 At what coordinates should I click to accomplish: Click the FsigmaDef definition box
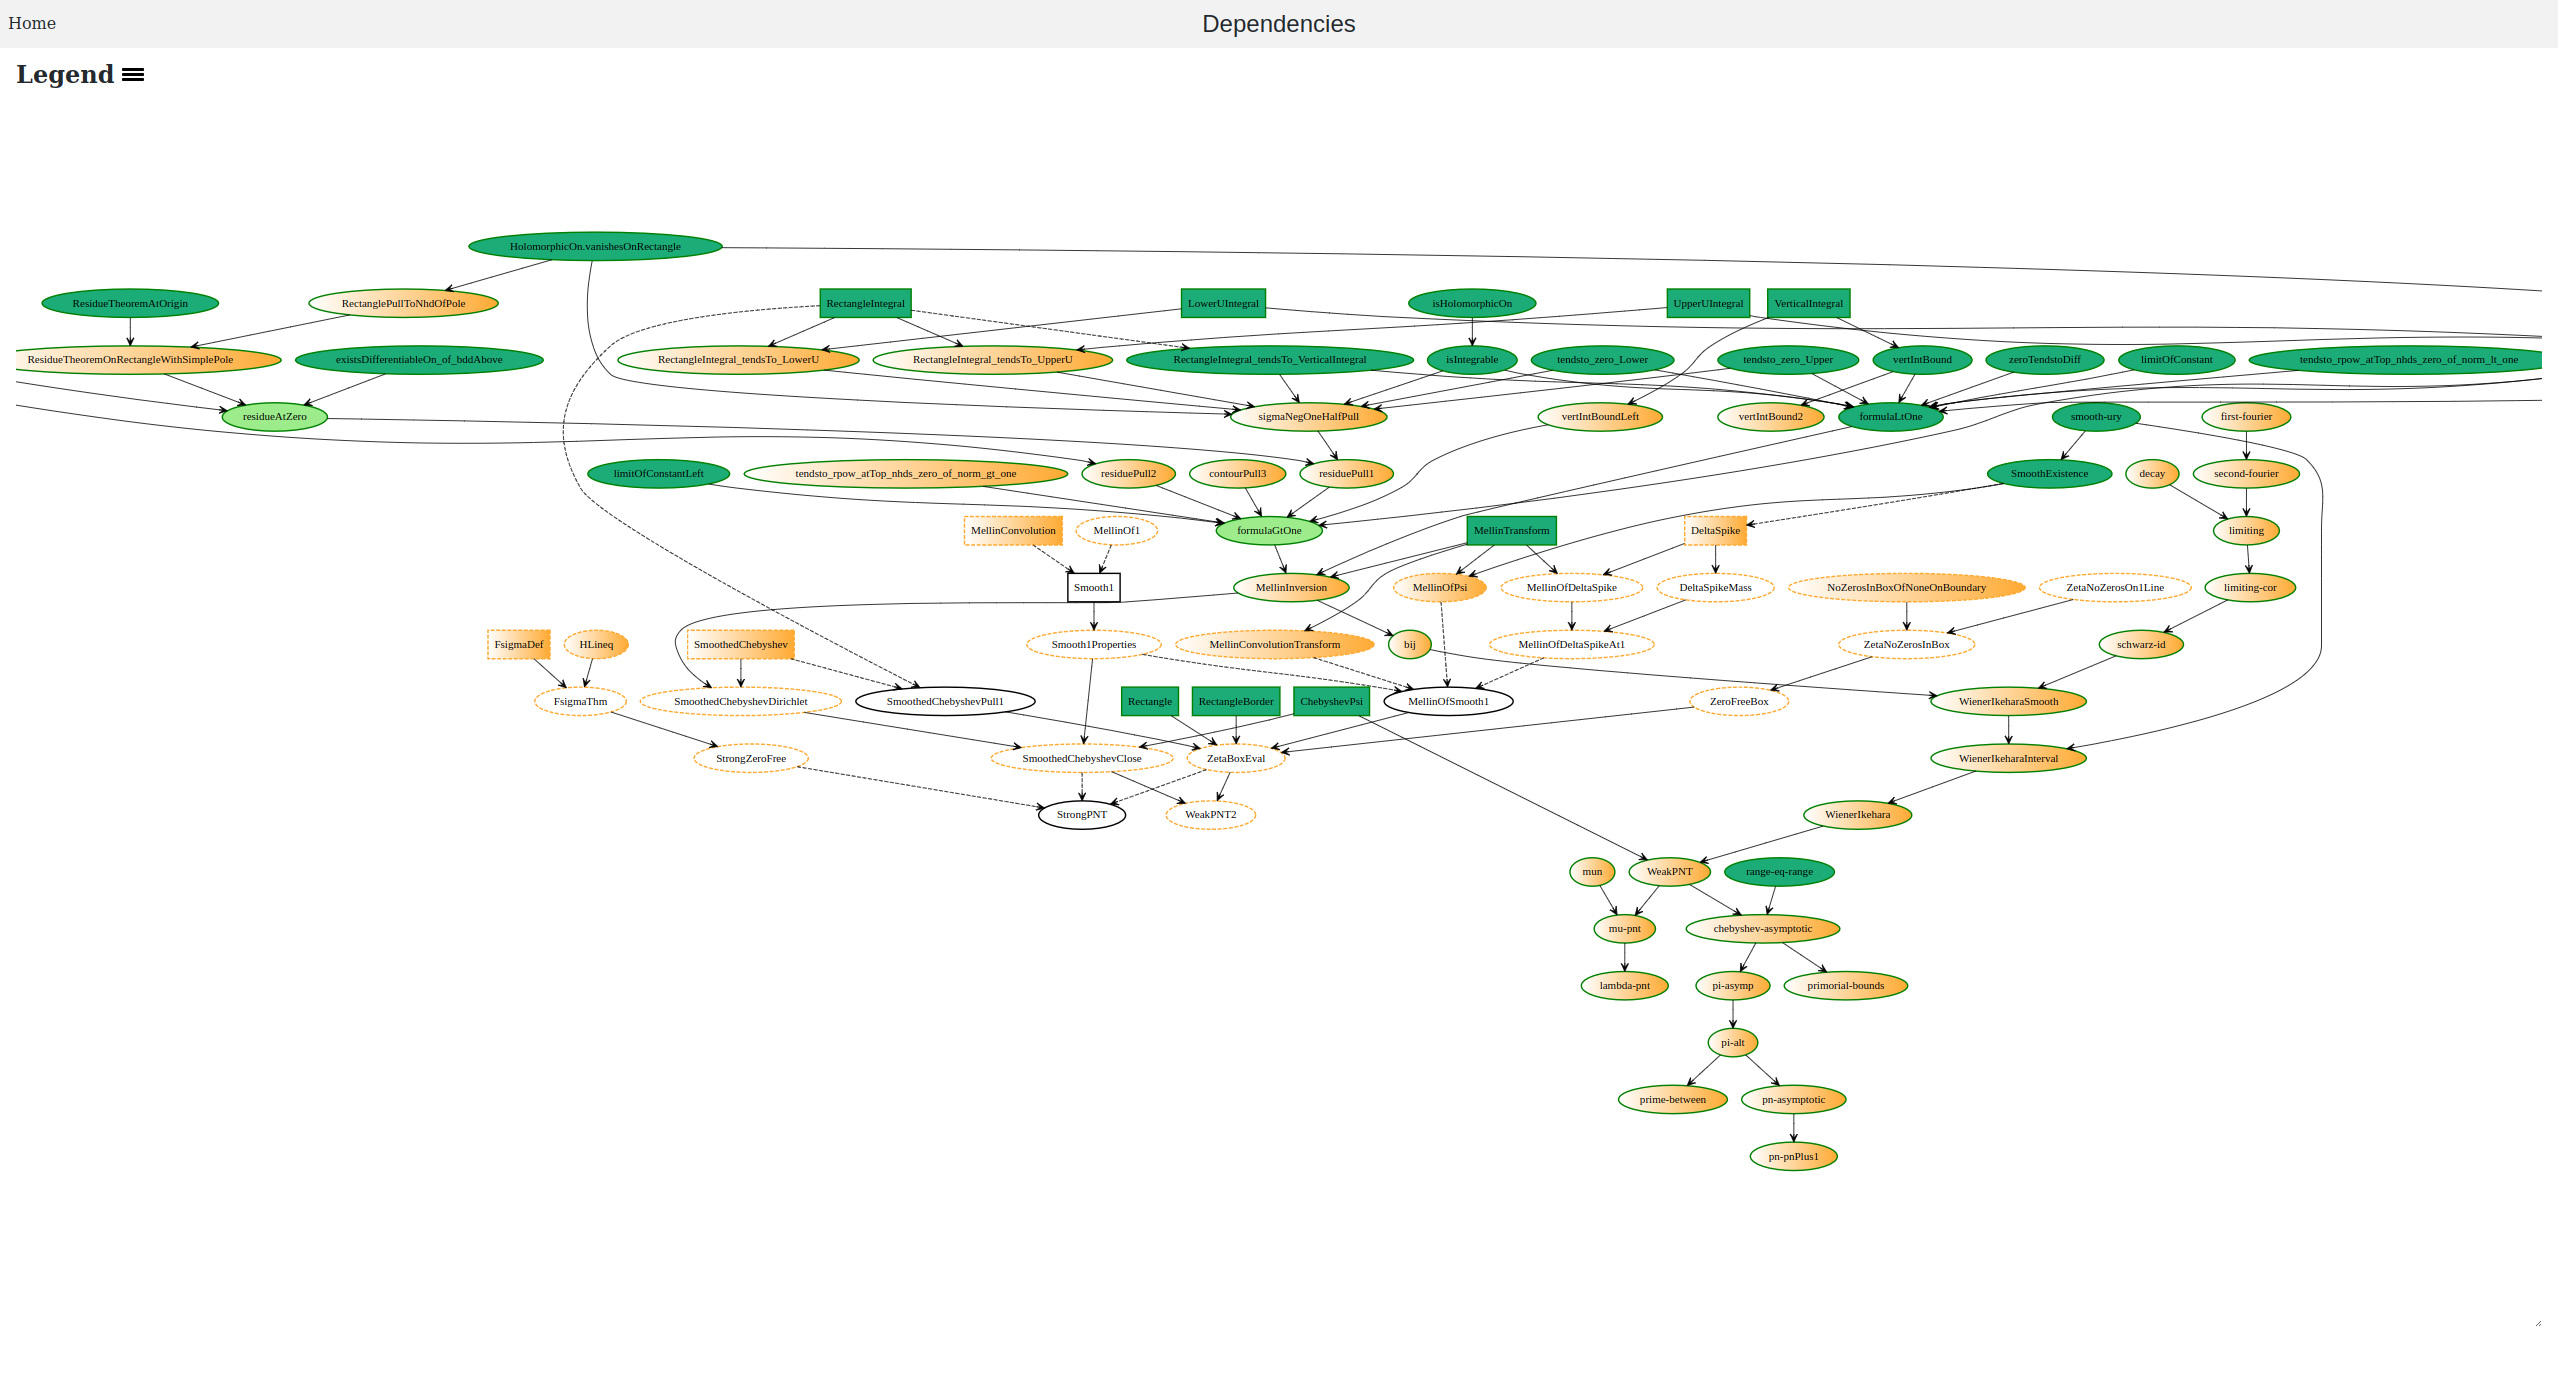pyautogui.click(x=519, y=645)
